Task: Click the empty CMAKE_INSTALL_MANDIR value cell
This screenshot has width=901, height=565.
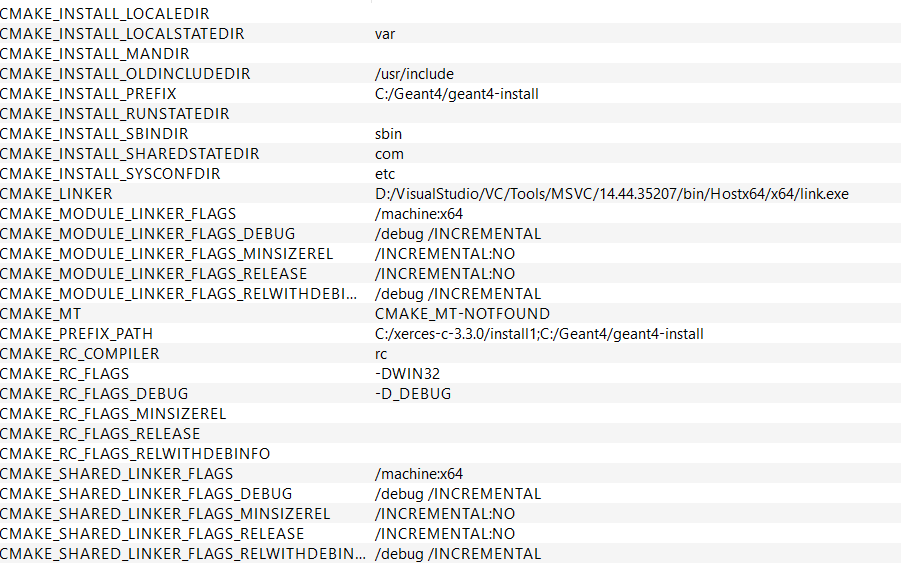Action: (x=500, y=54)
